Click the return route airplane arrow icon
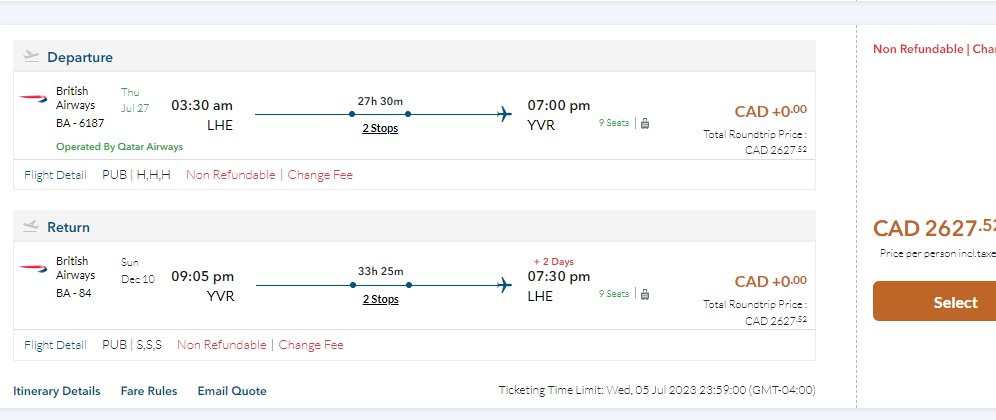The height and width of the screenshot is (420, 996). tap(504, 284)
